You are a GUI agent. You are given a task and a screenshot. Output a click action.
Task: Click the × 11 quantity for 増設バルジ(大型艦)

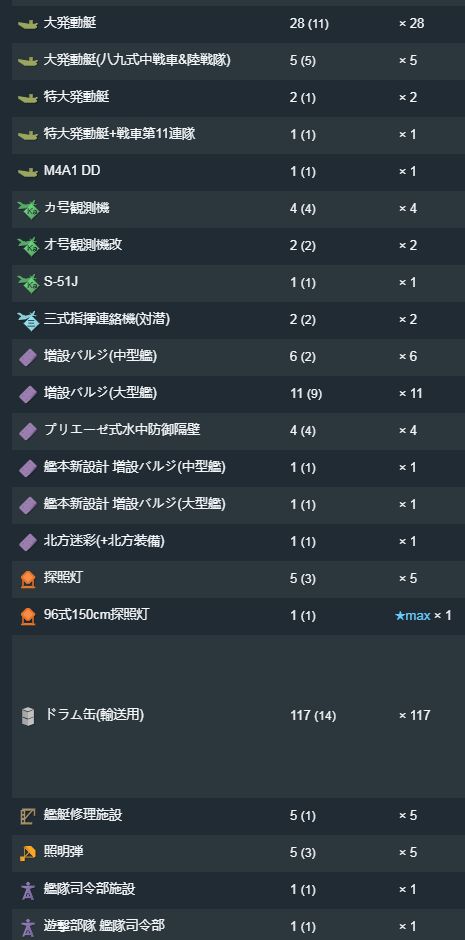coord(410,394)
